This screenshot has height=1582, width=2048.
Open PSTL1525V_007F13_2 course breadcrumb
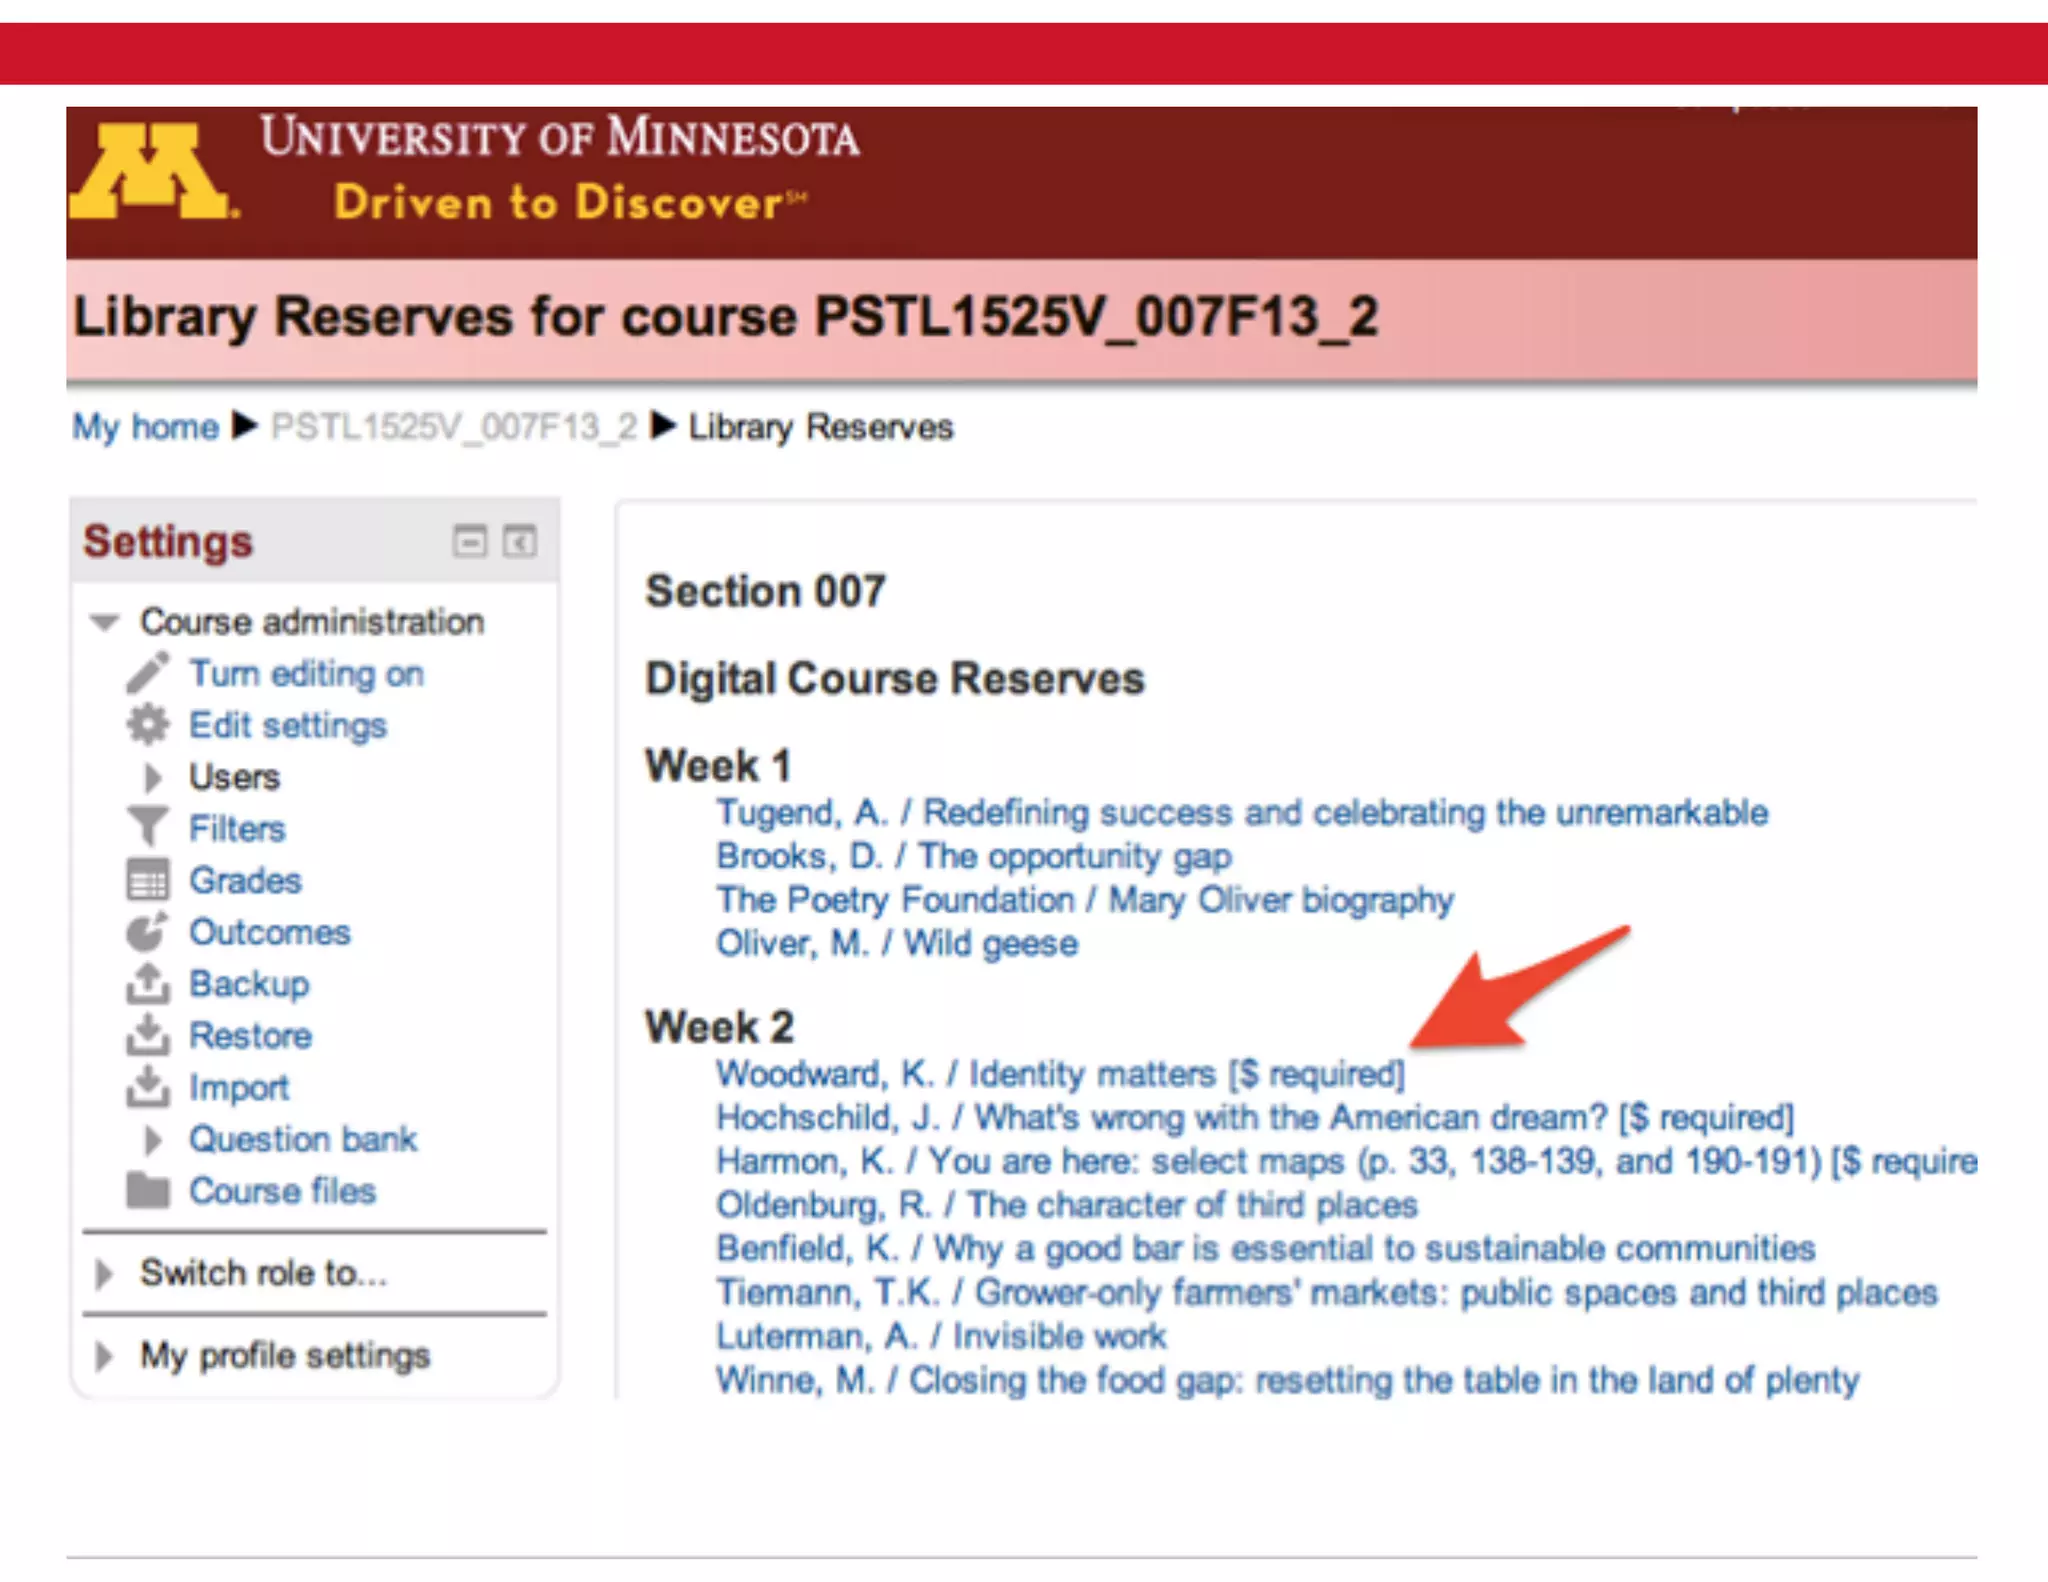[454, 427]
